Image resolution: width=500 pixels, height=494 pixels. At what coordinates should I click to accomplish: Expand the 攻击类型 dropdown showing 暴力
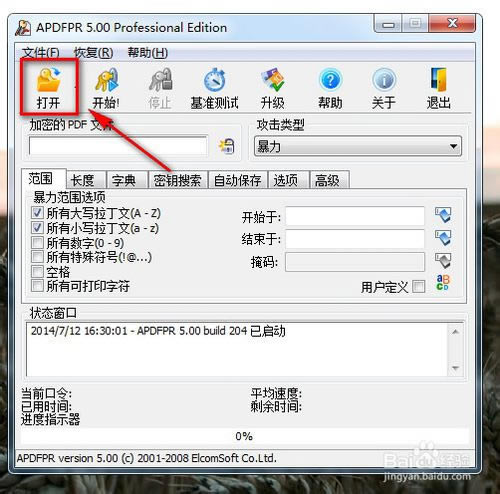pyautogui.click(x=358, y=146)
